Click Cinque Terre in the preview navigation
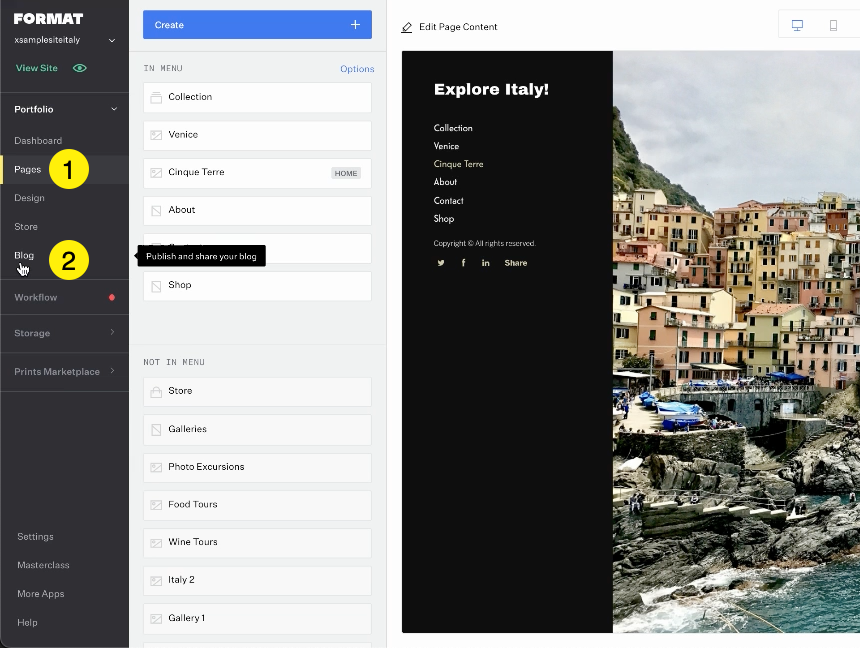 (x=459, y=164)
